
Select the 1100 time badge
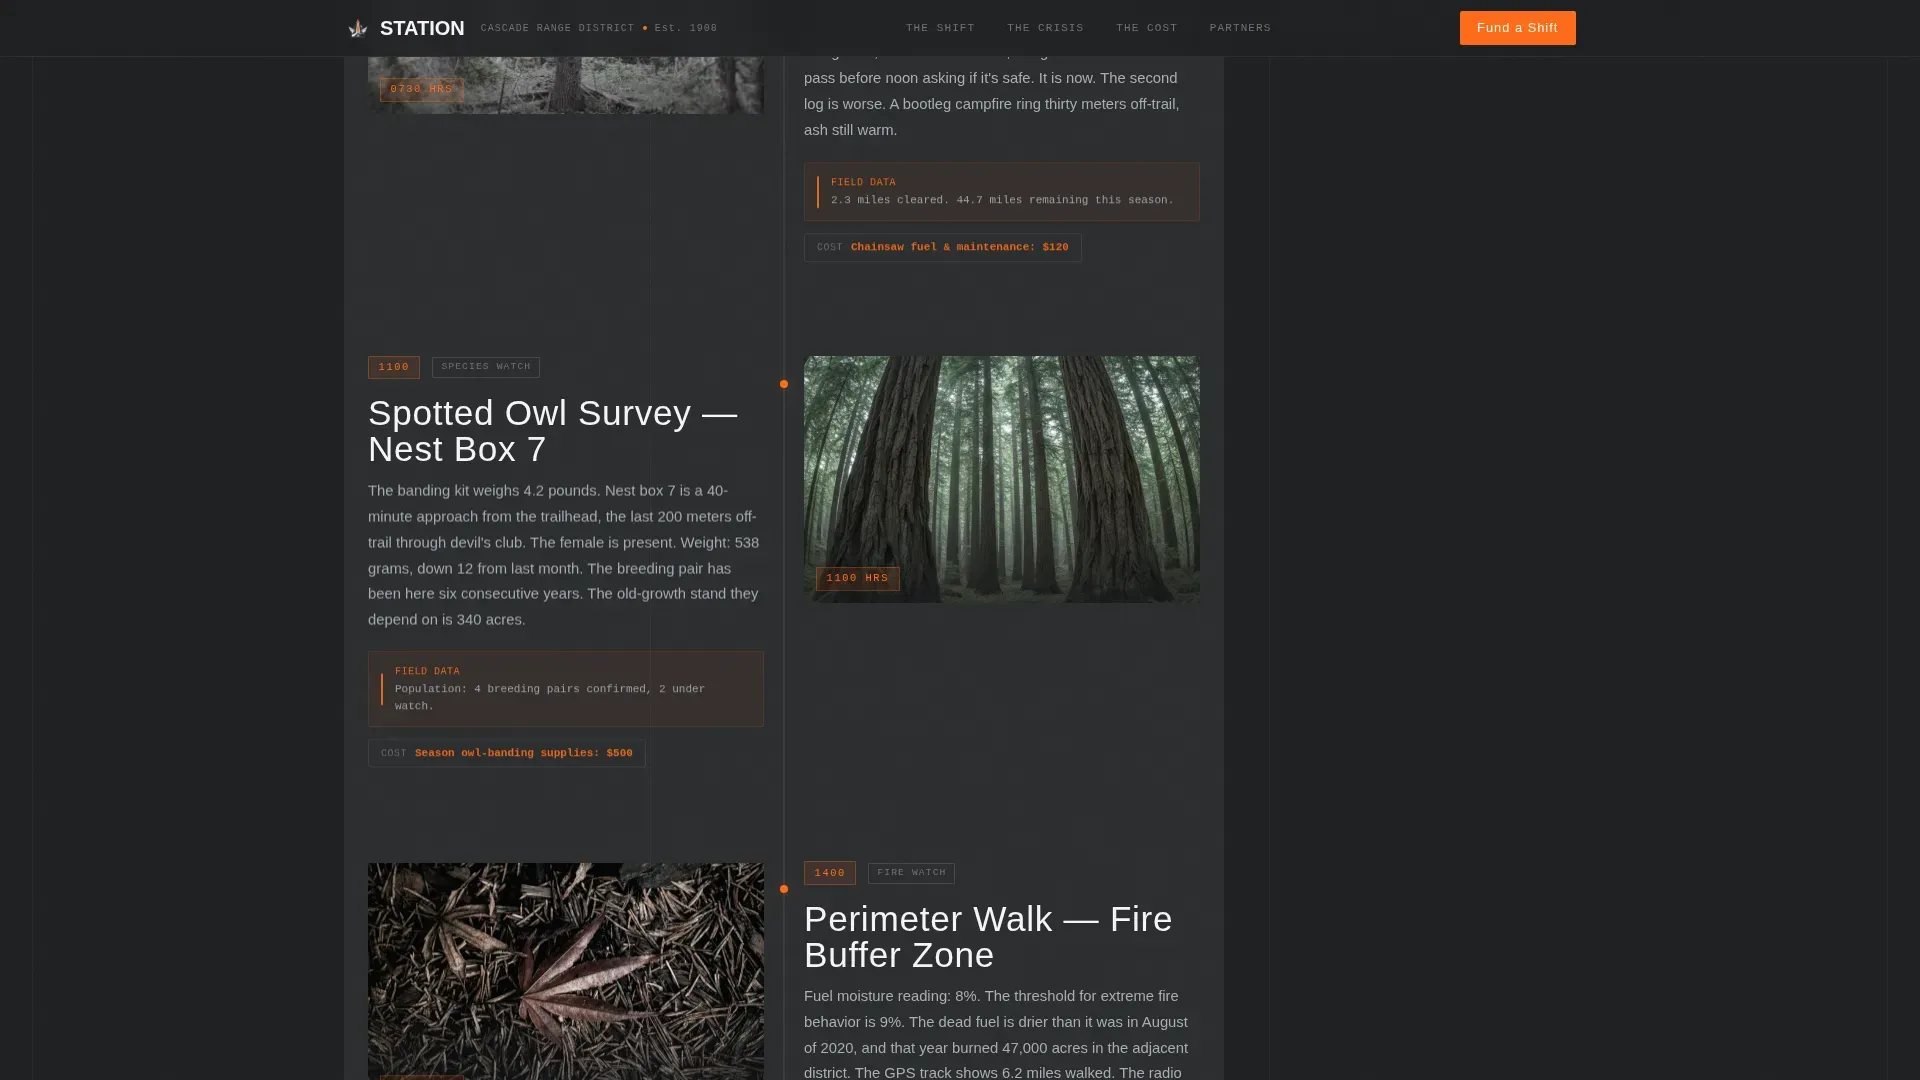pyautogui.click(x=394, y=367)
